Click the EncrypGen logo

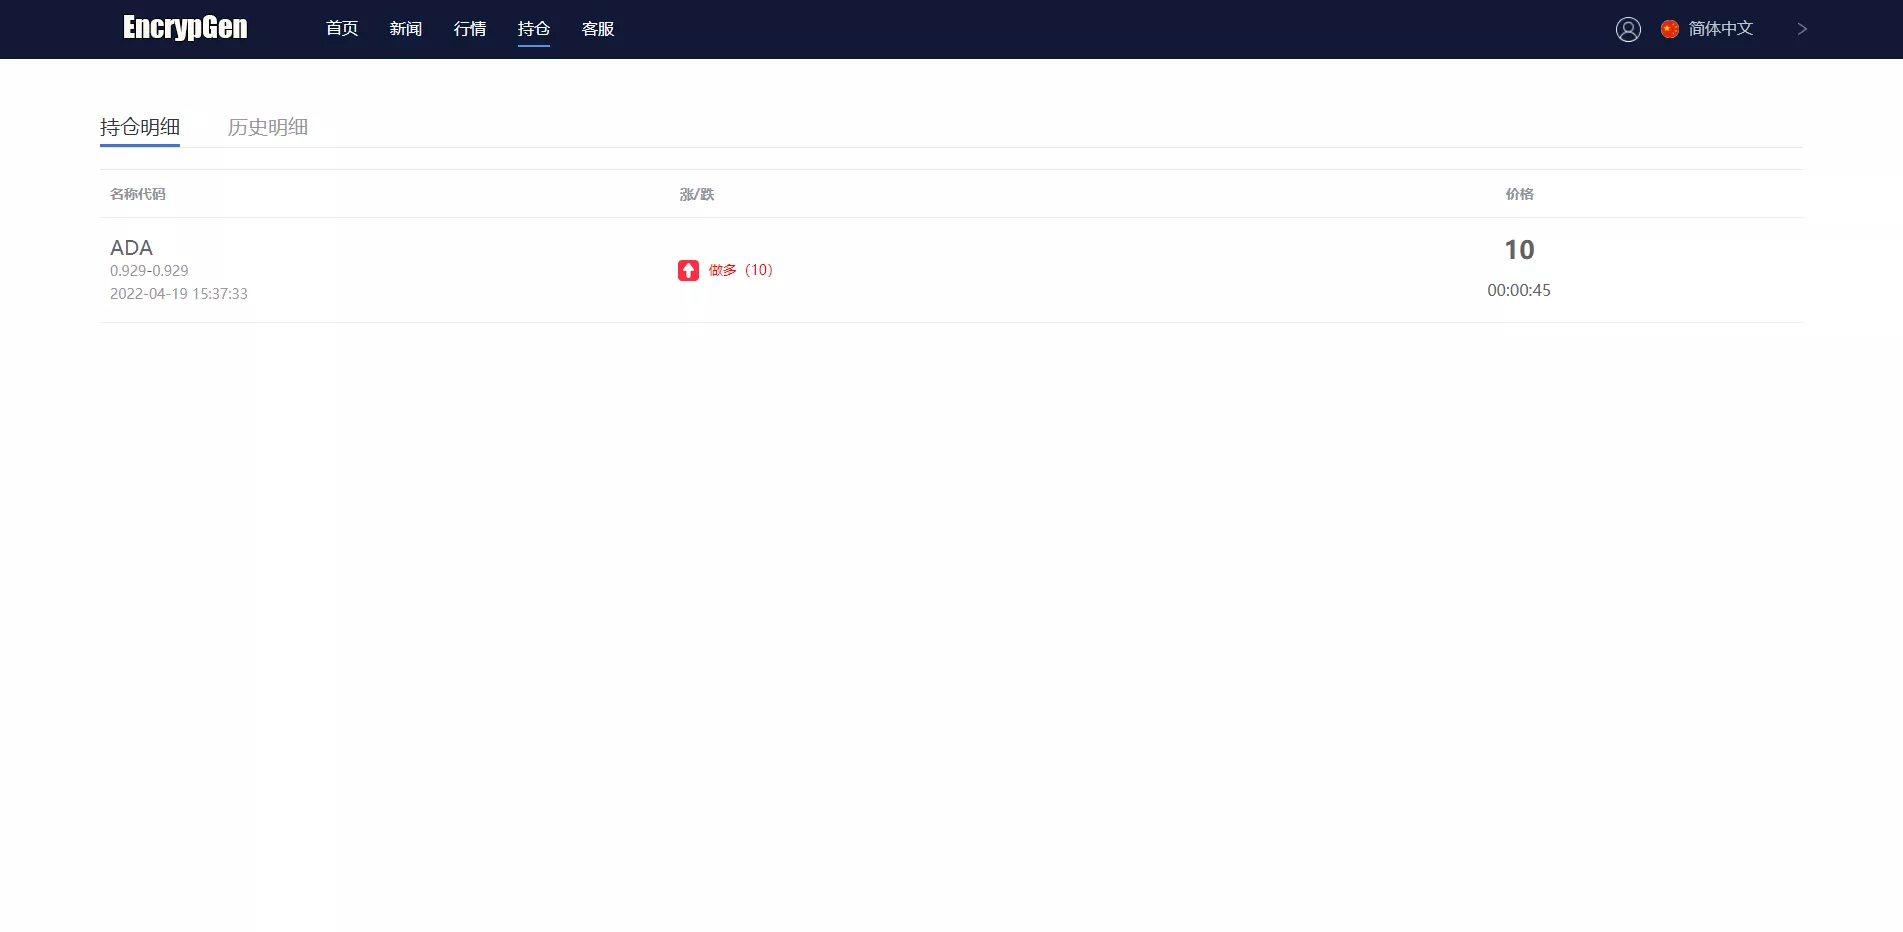coord(185,28)
